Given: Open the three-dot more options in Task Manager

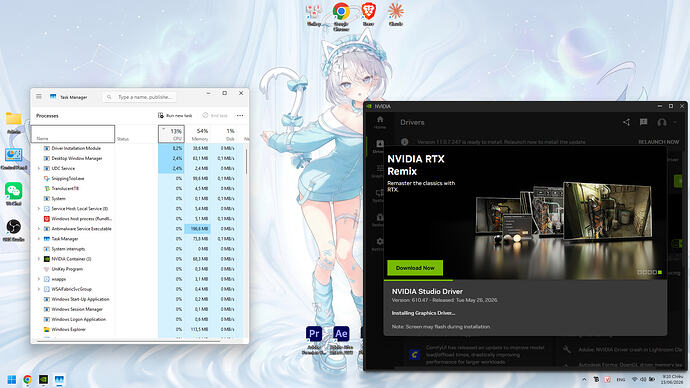Looking at the screenshot, I should [240, 115].
